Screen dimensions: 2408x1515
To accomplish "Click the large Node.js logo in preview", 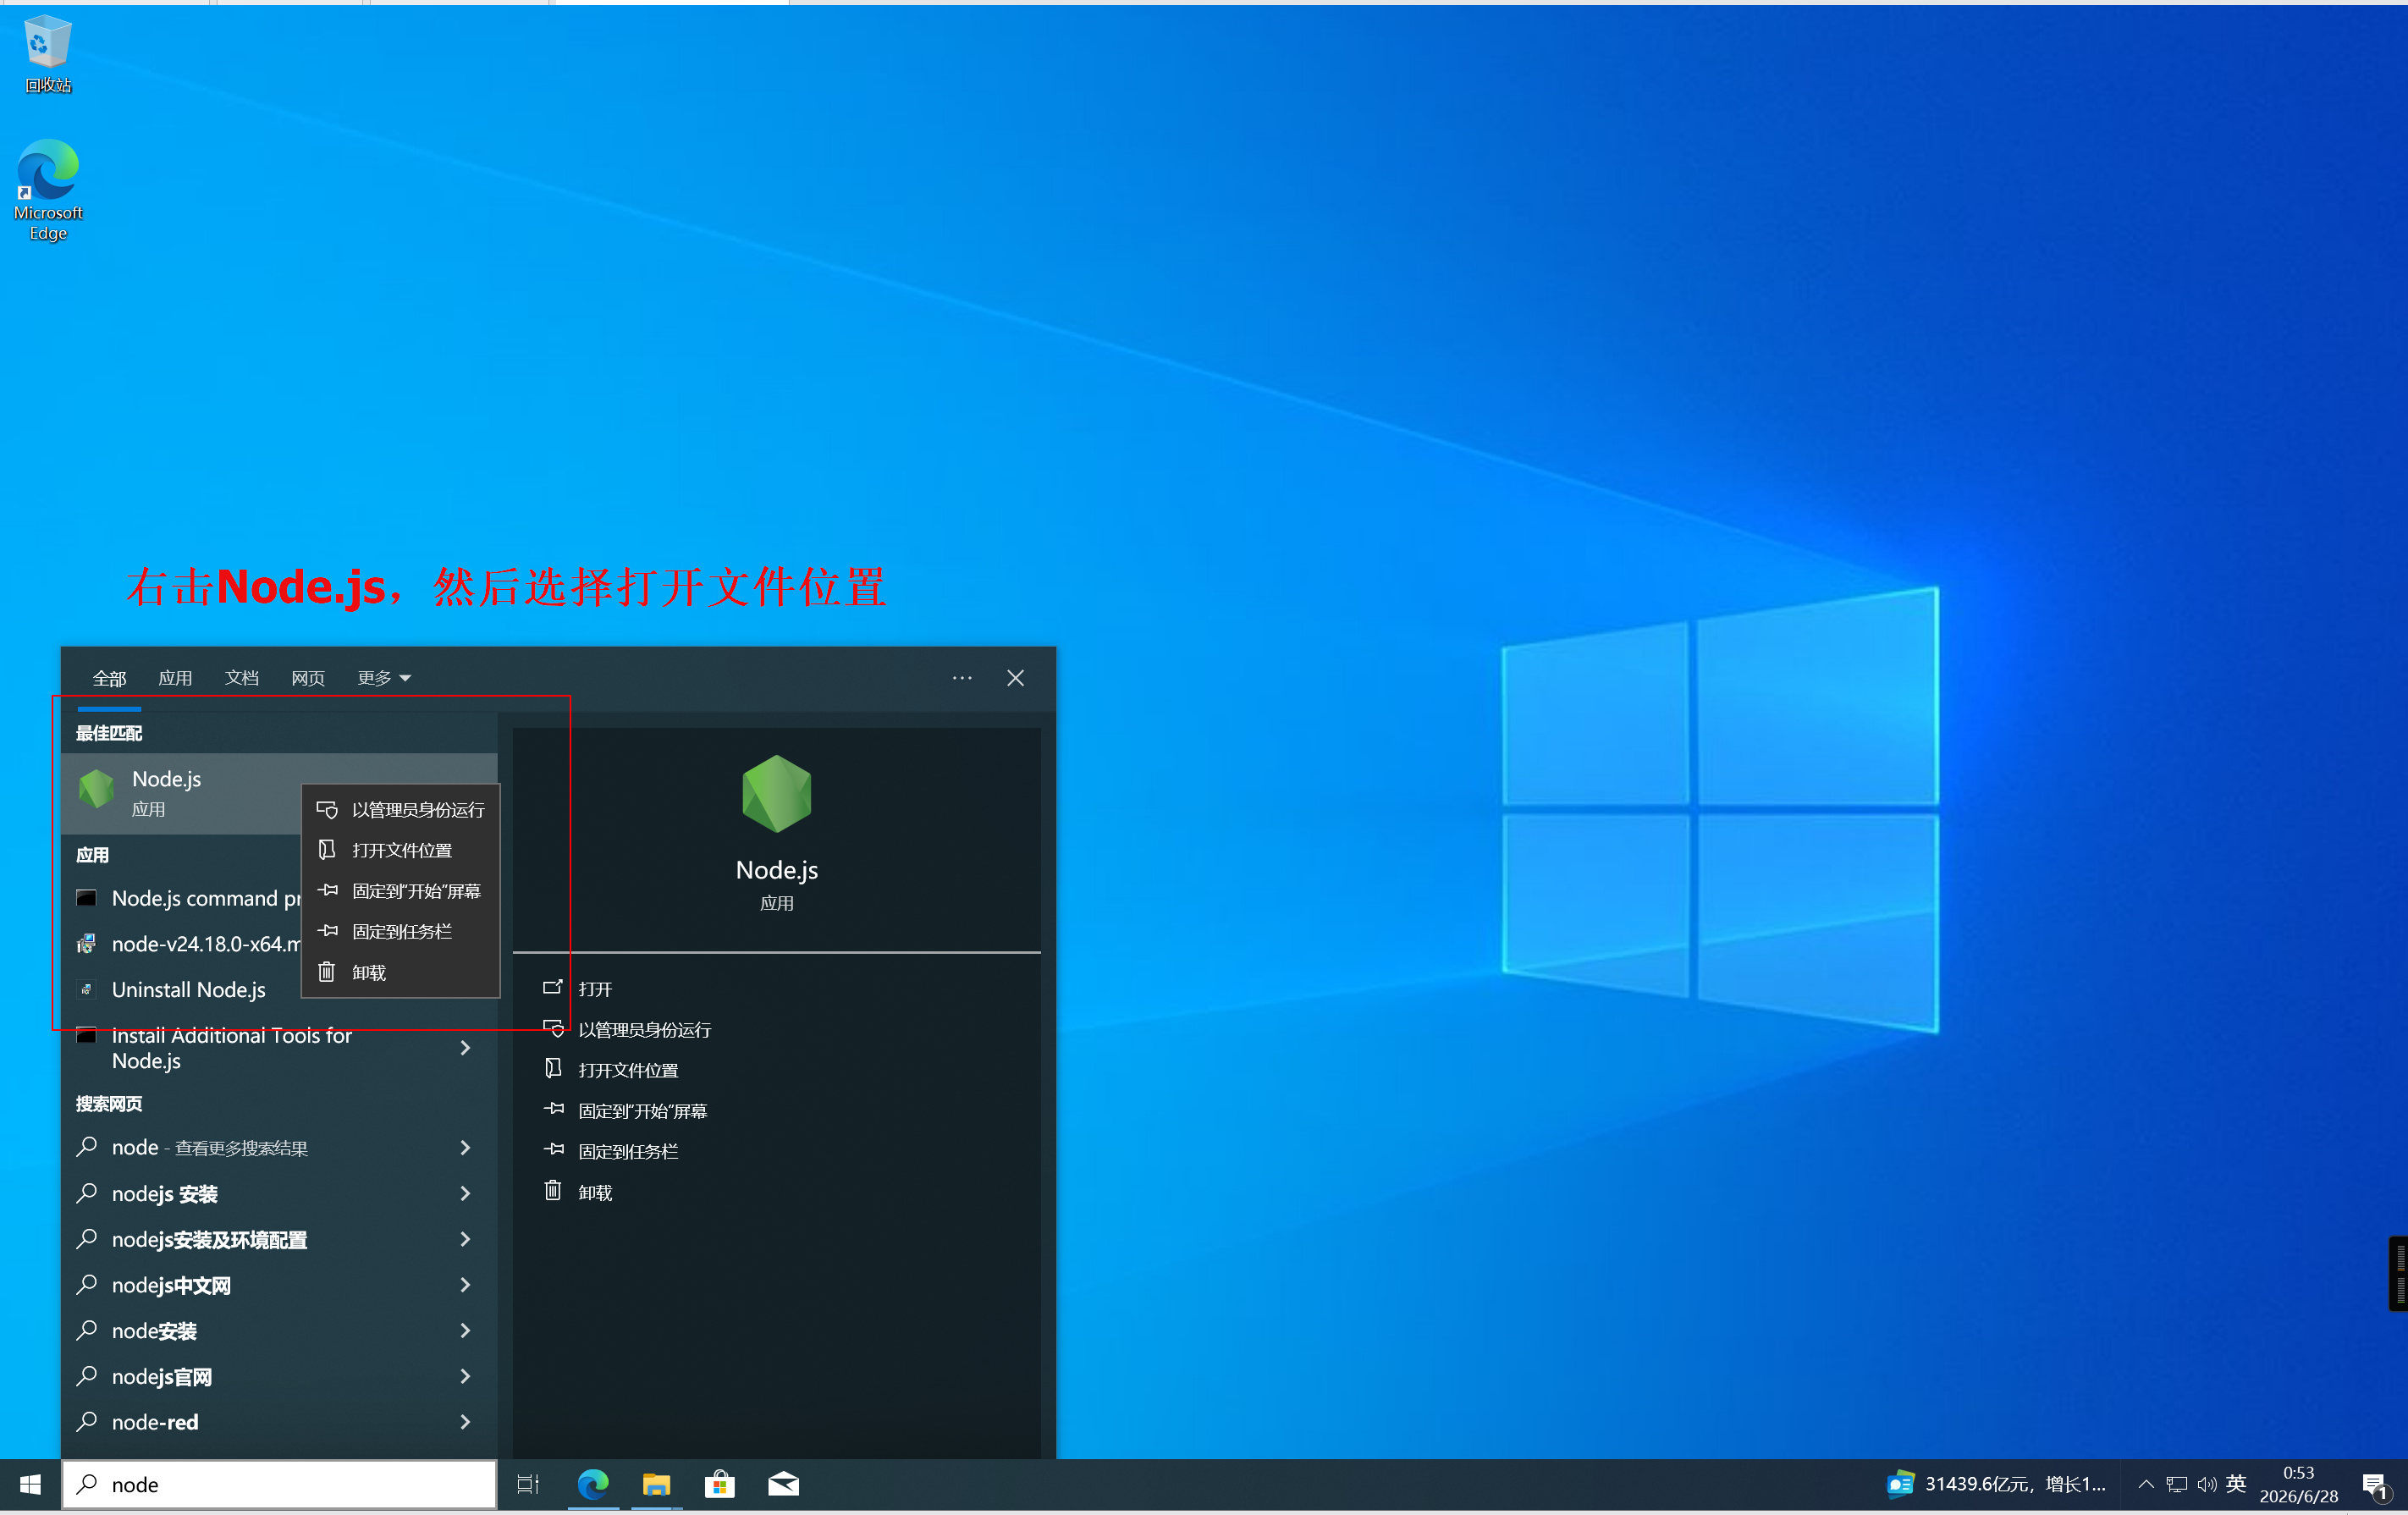I will coord(777,794).
